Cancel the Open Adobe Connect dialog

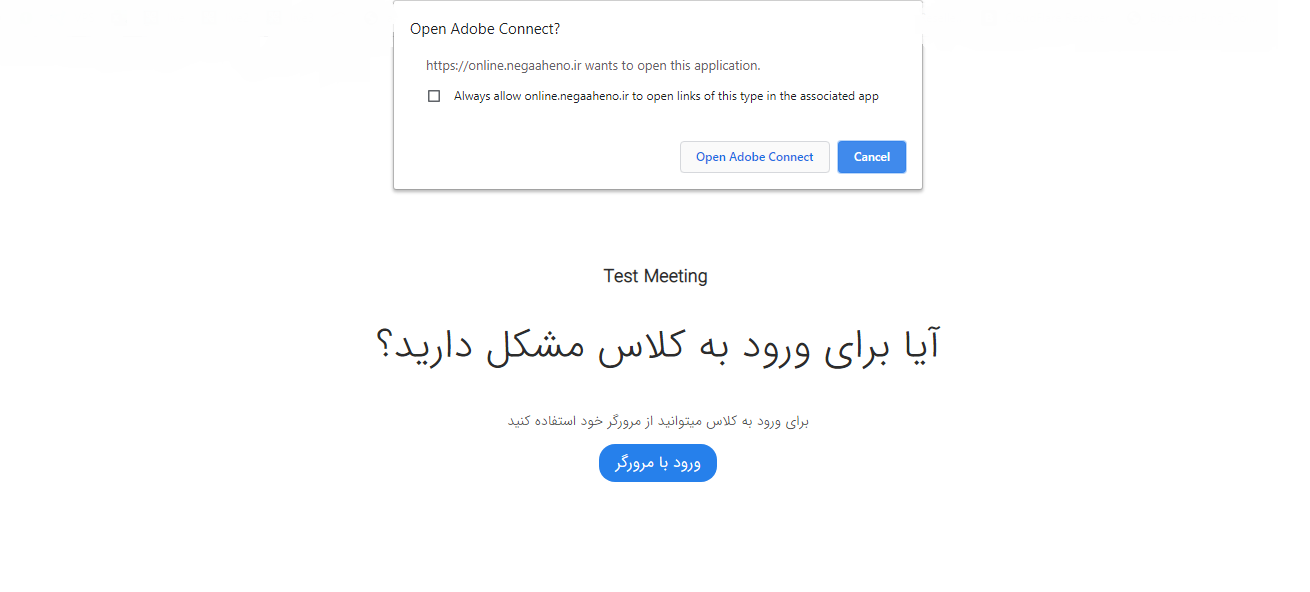click(x=872, y=157)
